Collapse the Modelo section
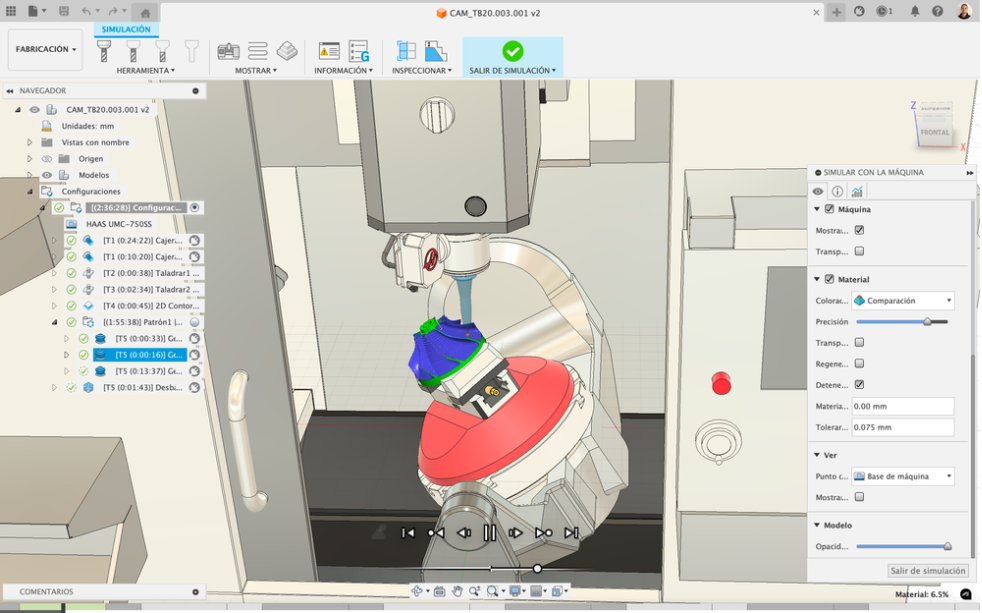The image size is (982, 613). (x=817, y=525)
